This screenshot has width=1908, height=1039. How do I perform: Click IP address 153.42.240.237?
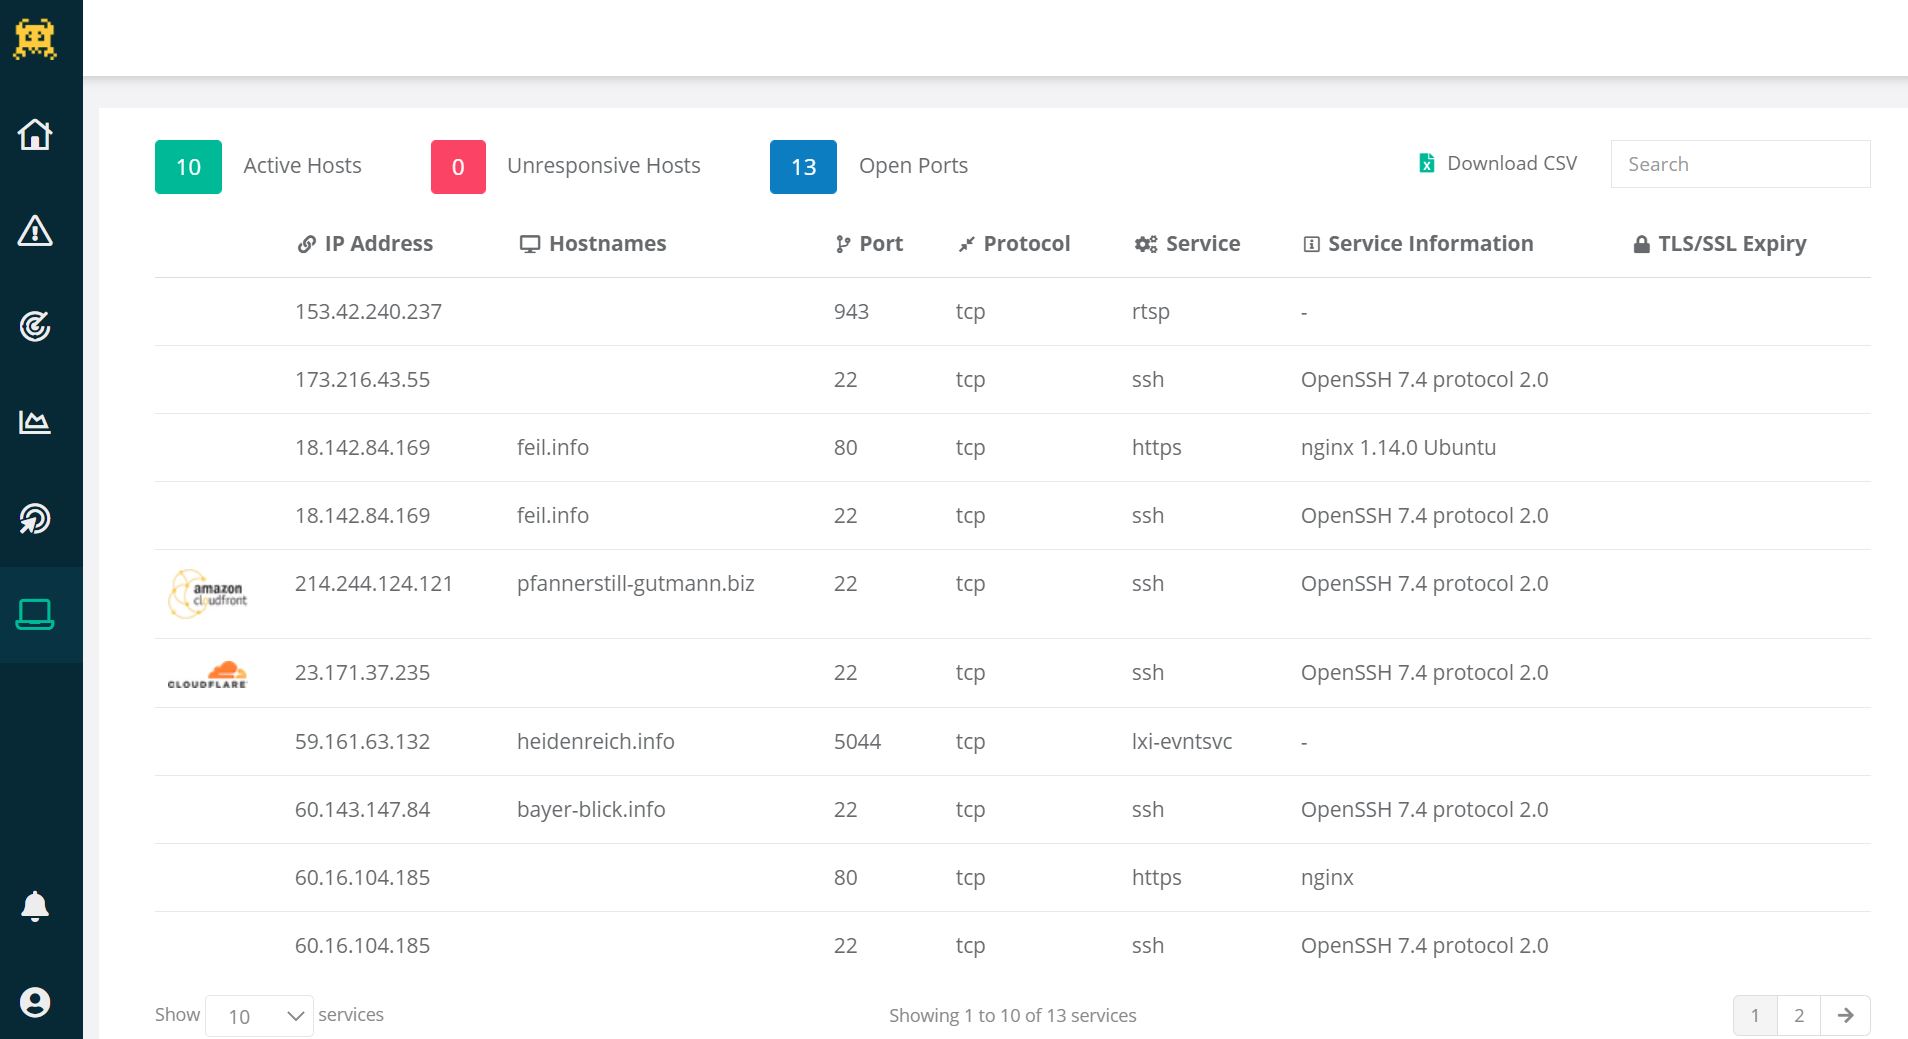368,312
